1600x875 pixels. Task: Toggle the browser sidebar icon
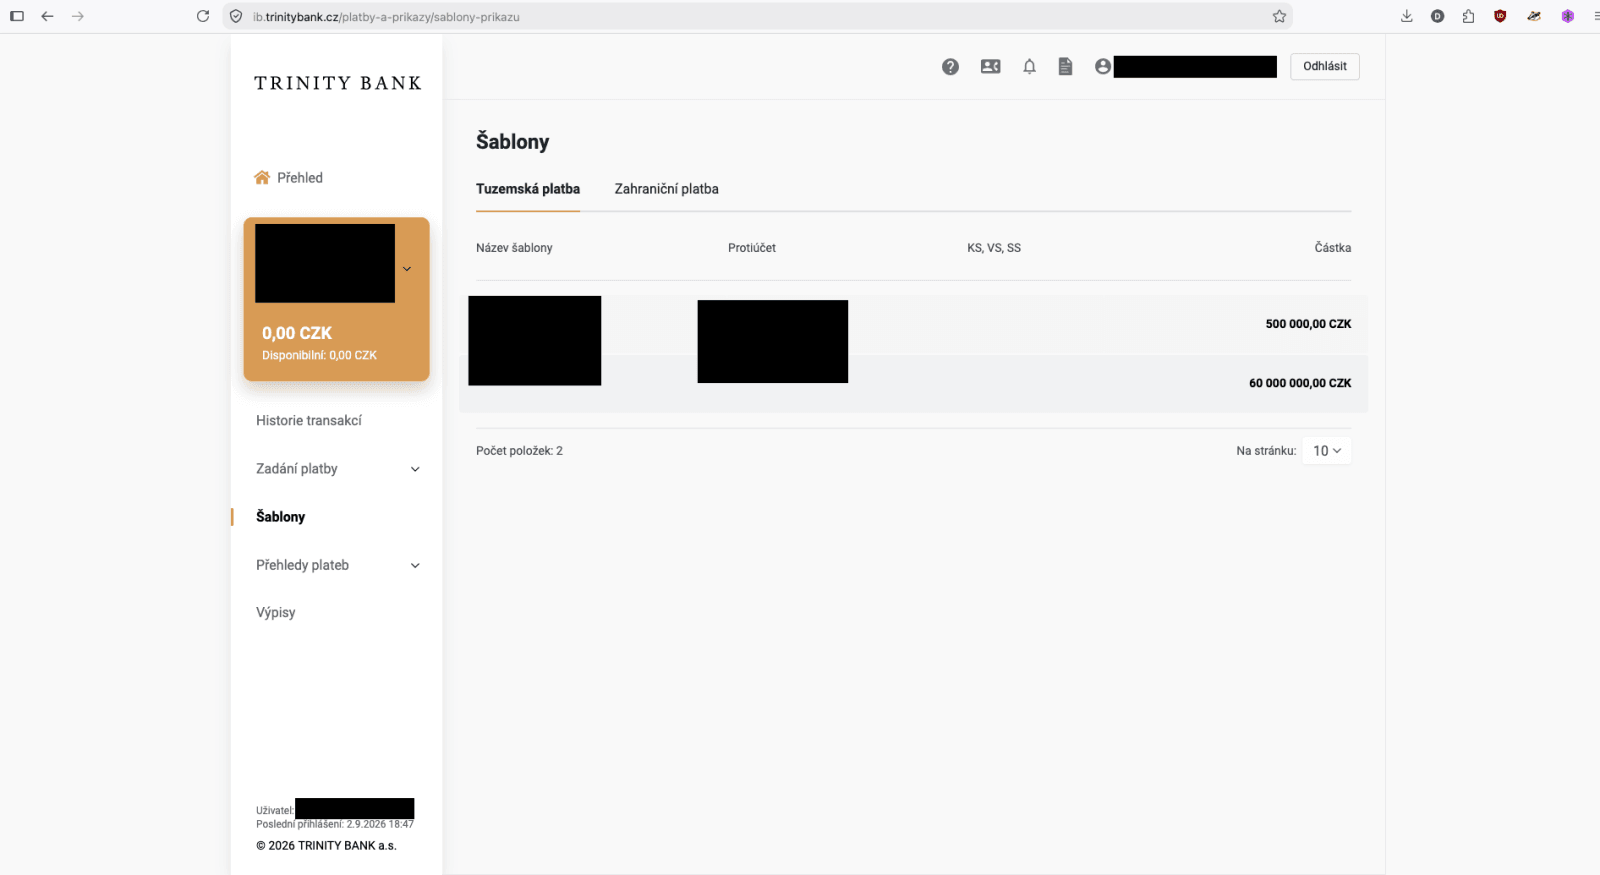[x=17, y=16]
